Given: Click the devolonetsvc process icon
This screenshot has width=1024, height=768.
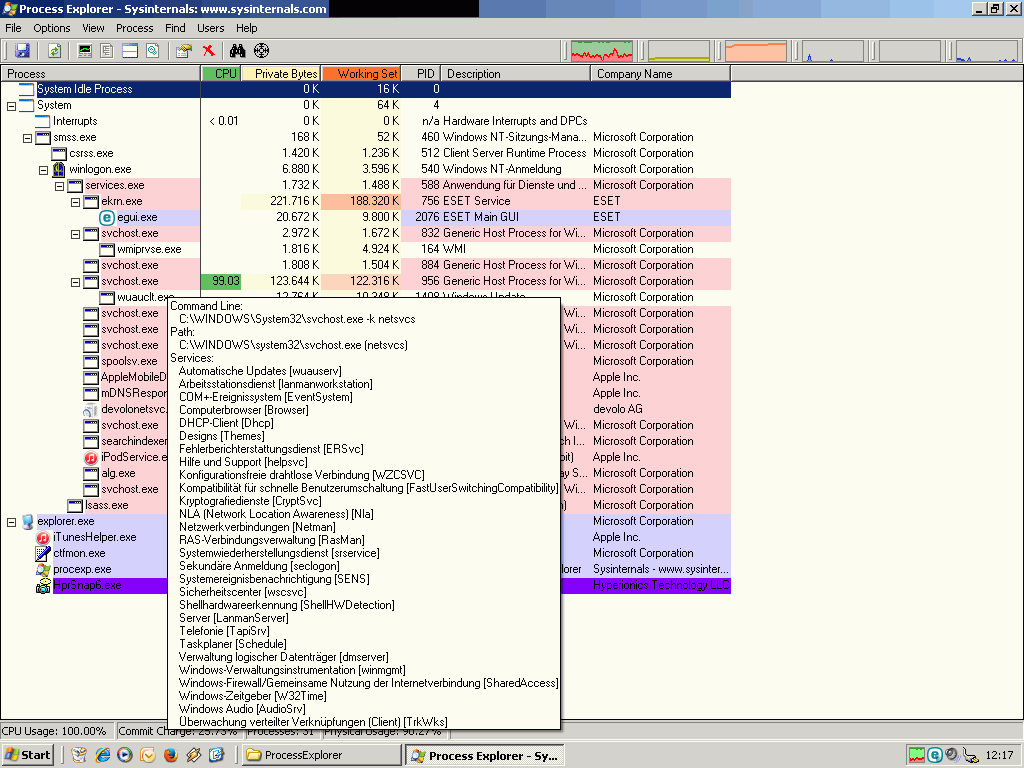Looking at the screenshot, I should click(x=91, y=409).
